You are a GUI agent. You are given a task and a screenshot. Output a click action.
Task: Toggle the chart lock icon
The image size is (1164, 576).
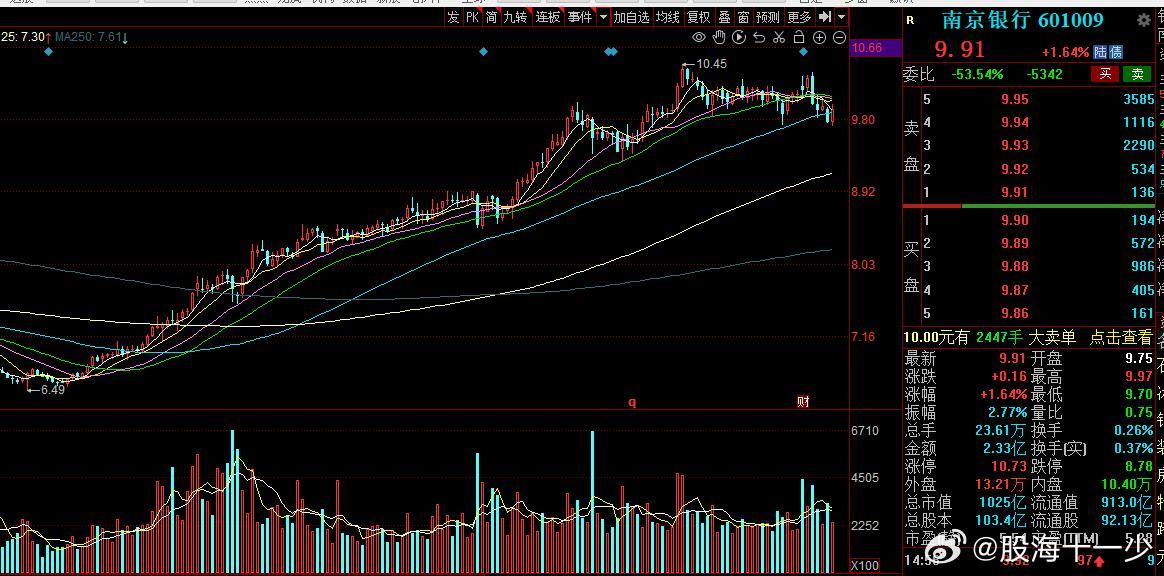coord(799,37)
